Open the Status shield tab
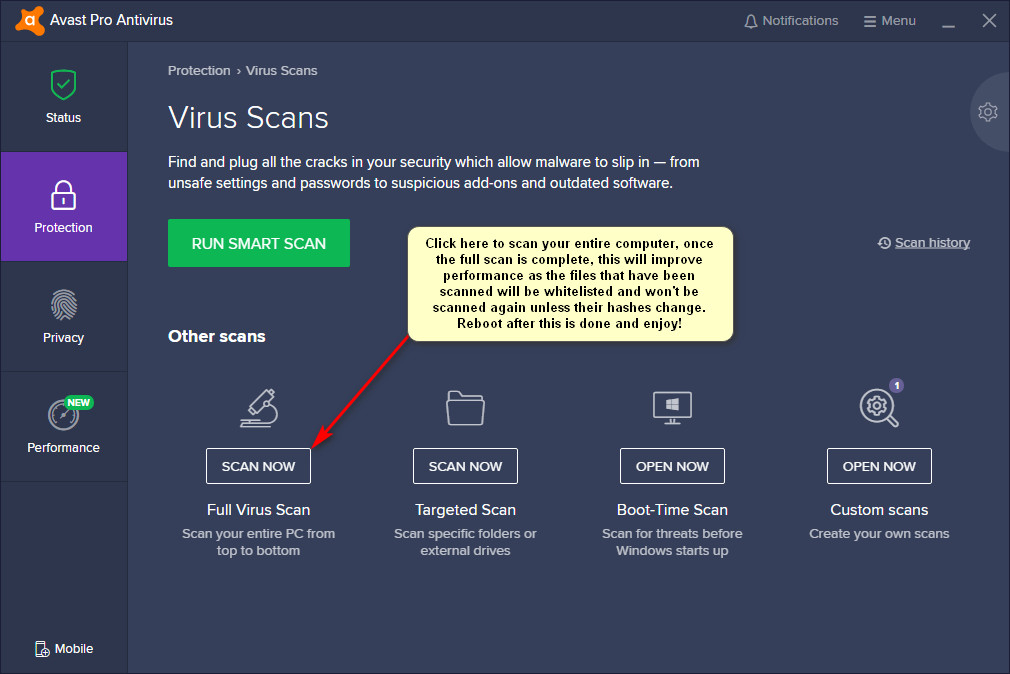The width and height of the screenshot is (1010, 674). (x=63, y=97)
